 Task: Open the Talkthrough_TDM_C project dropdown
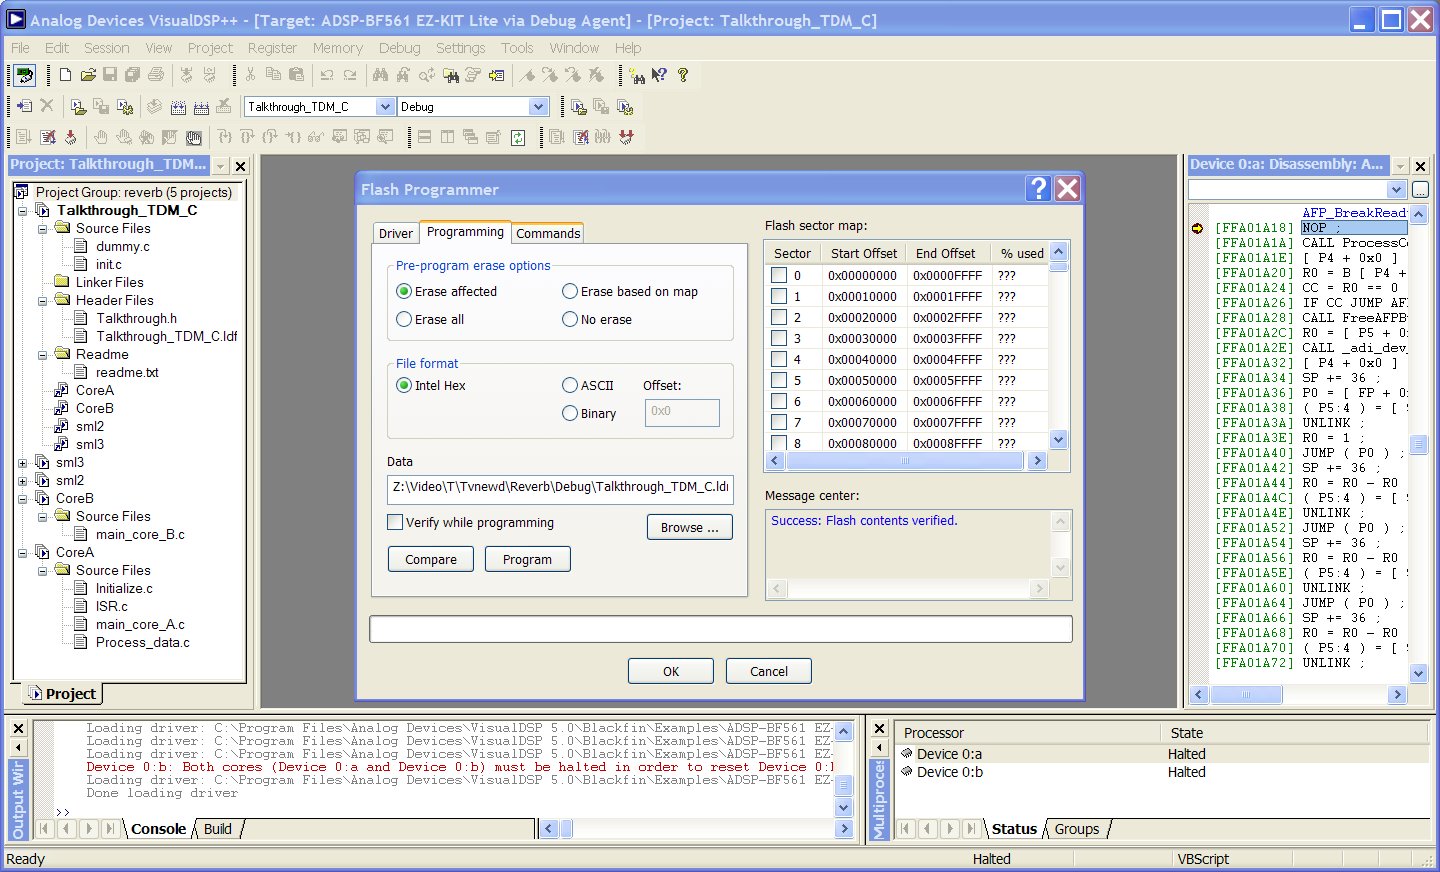[x=385, y=106]
